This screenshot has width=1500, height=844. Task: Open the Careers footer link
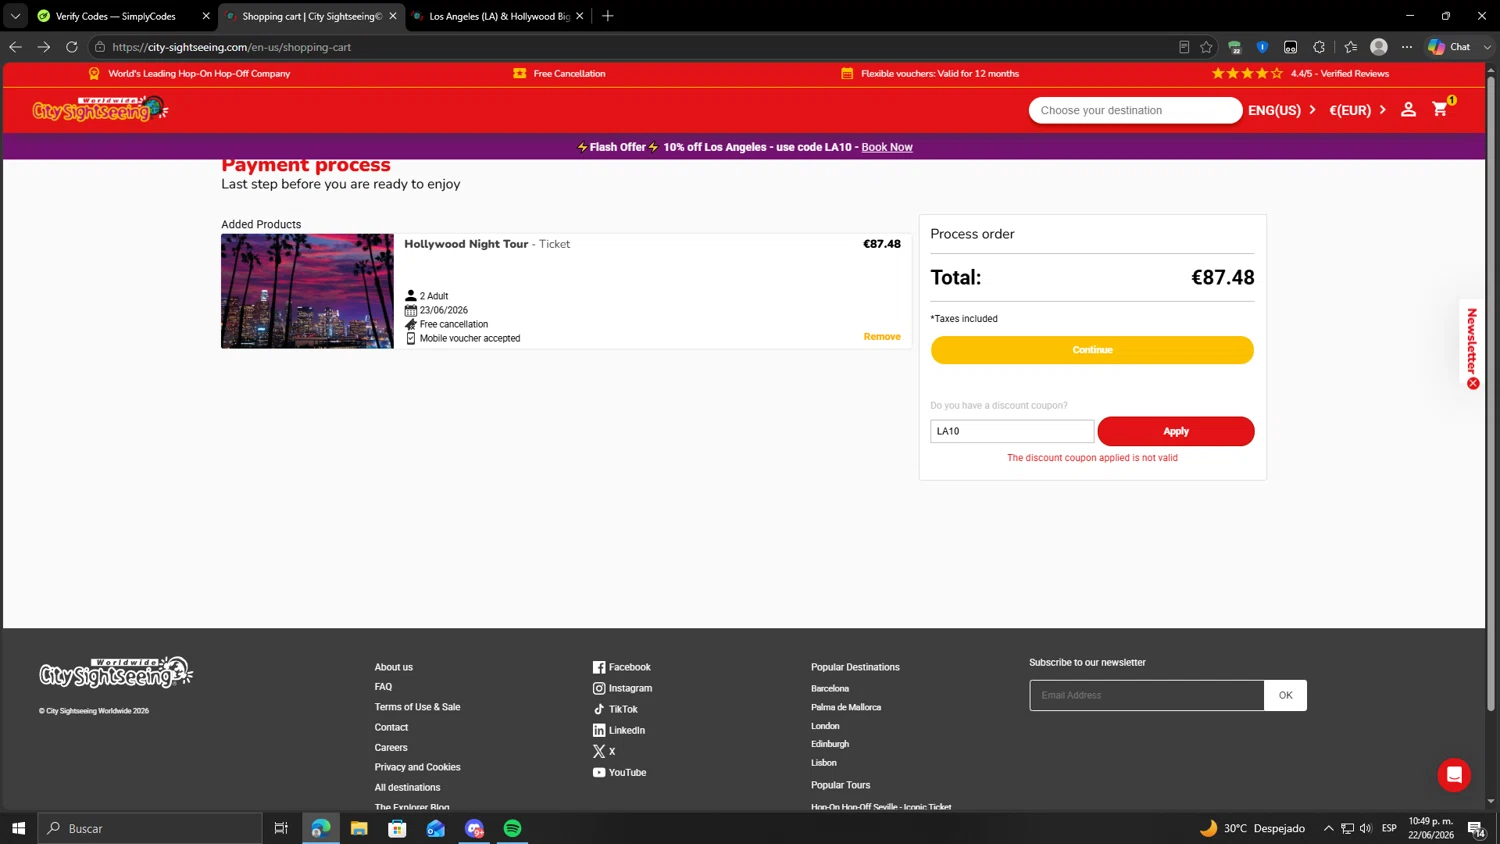[391, 747]
